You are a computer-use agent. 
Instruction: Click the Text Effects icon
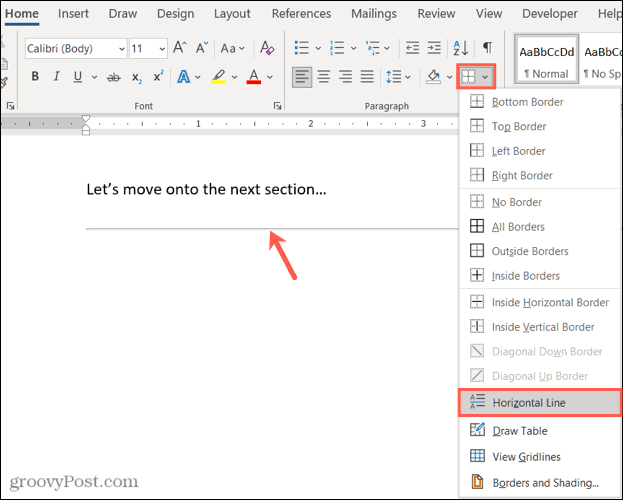click(184, 77)
